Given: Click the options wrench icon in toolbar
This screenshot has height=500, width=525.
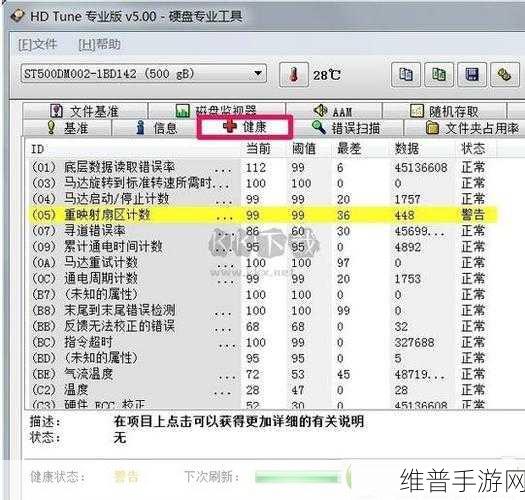Looking at the screenshot, I should (505, 74).
